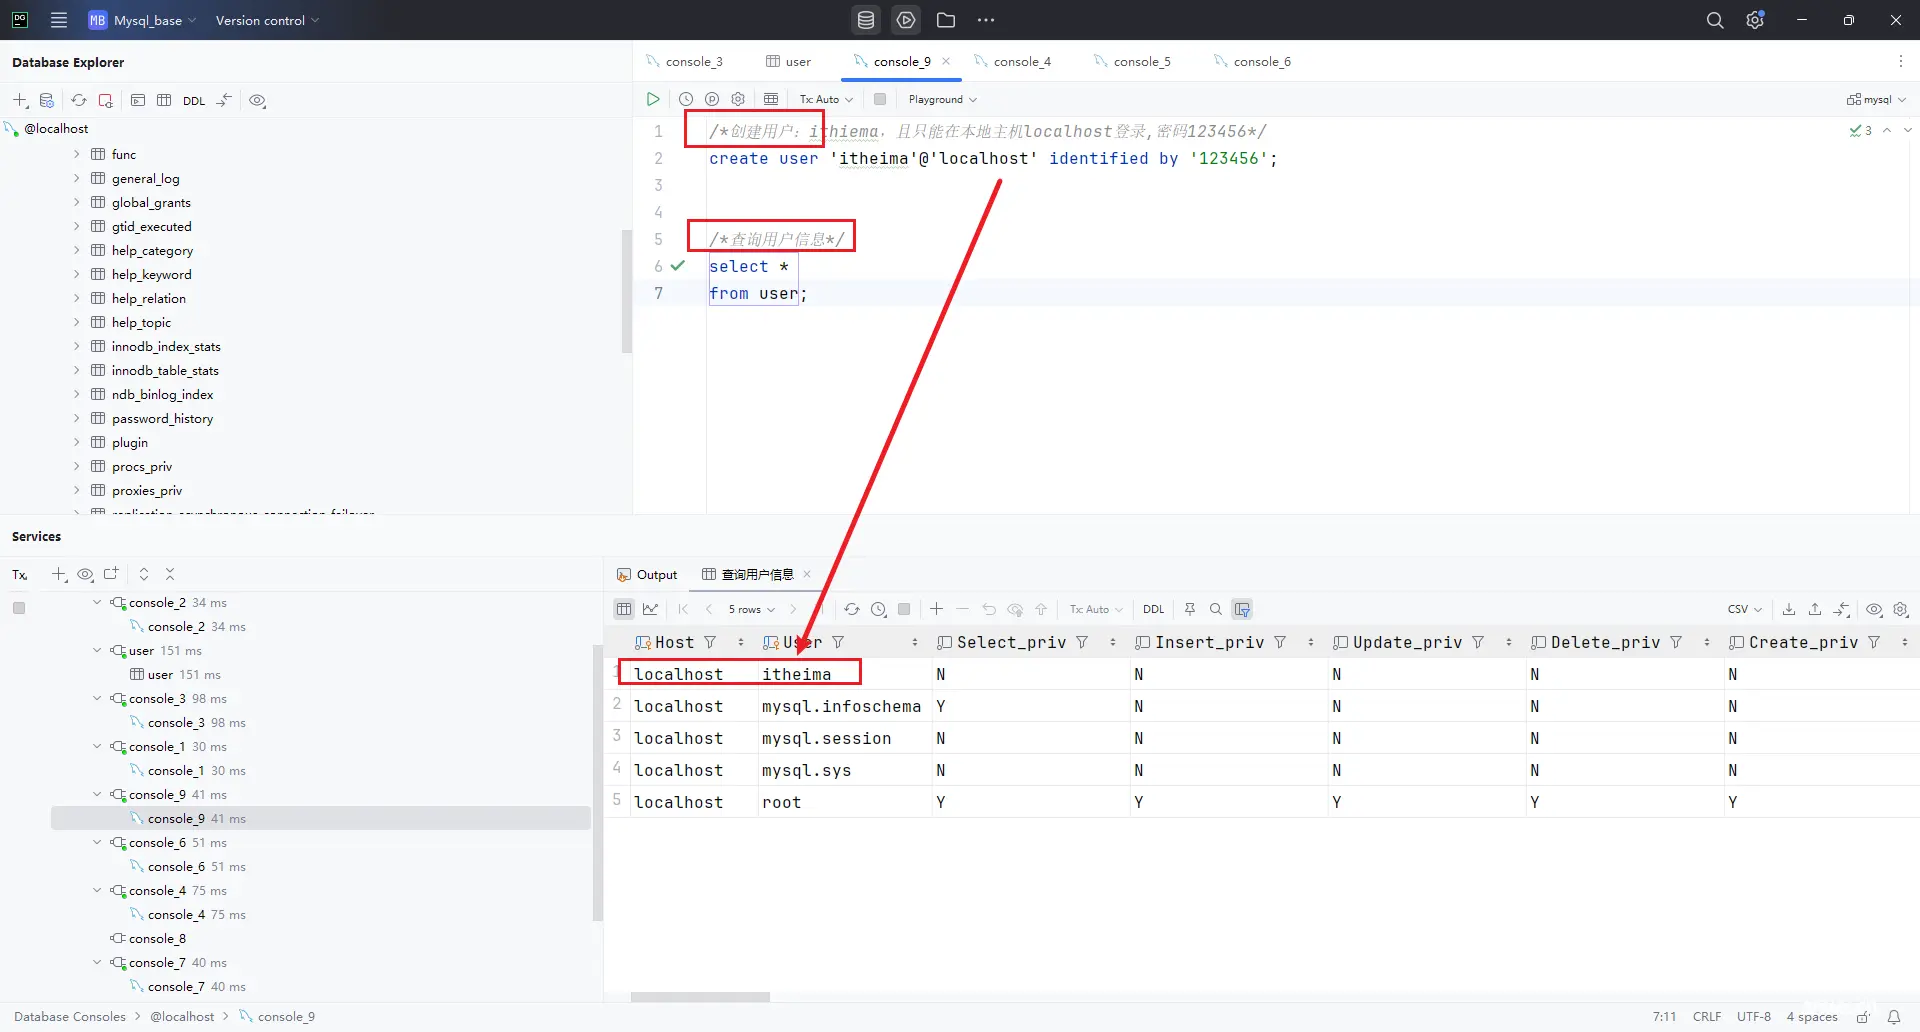
Task: Pin the result tab
Action: click(x=1190, y=609)
